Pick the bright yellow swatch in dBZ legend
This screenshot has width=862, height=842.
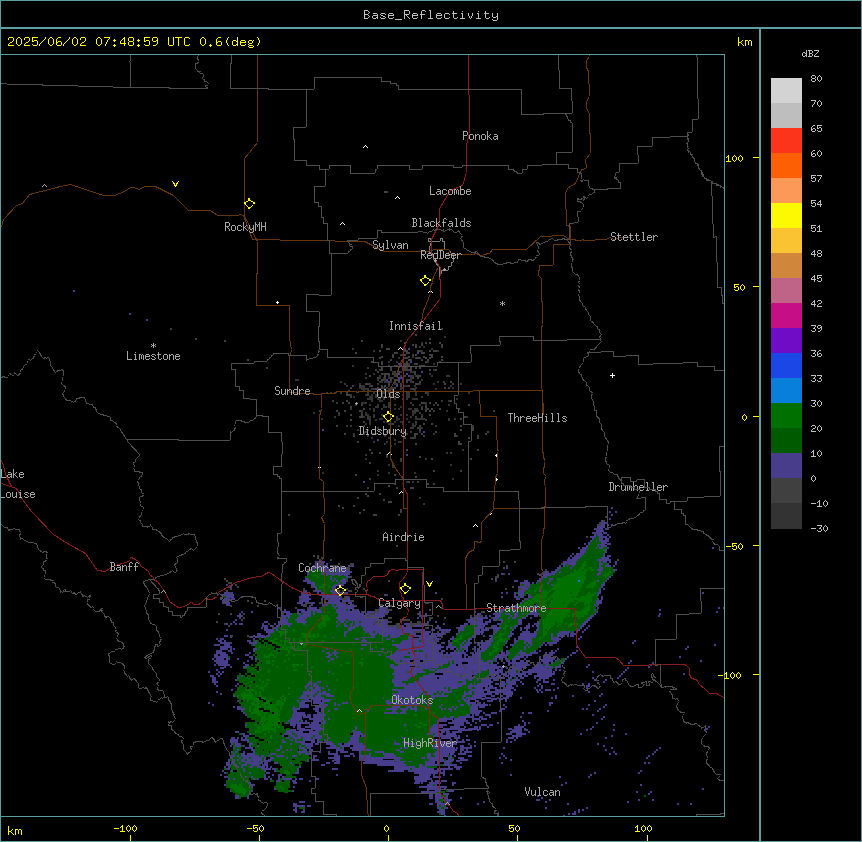[786, 215]
